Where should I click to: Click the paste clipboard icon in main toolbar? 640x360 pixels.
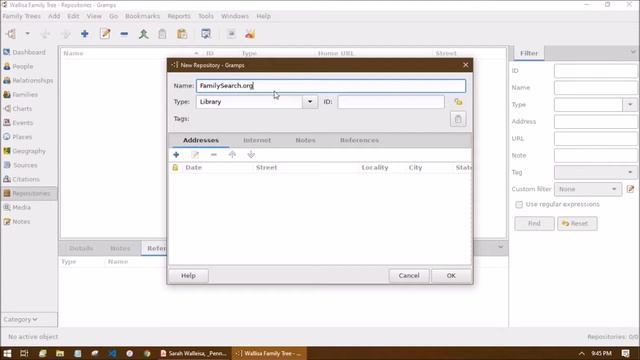click(182, 34)
